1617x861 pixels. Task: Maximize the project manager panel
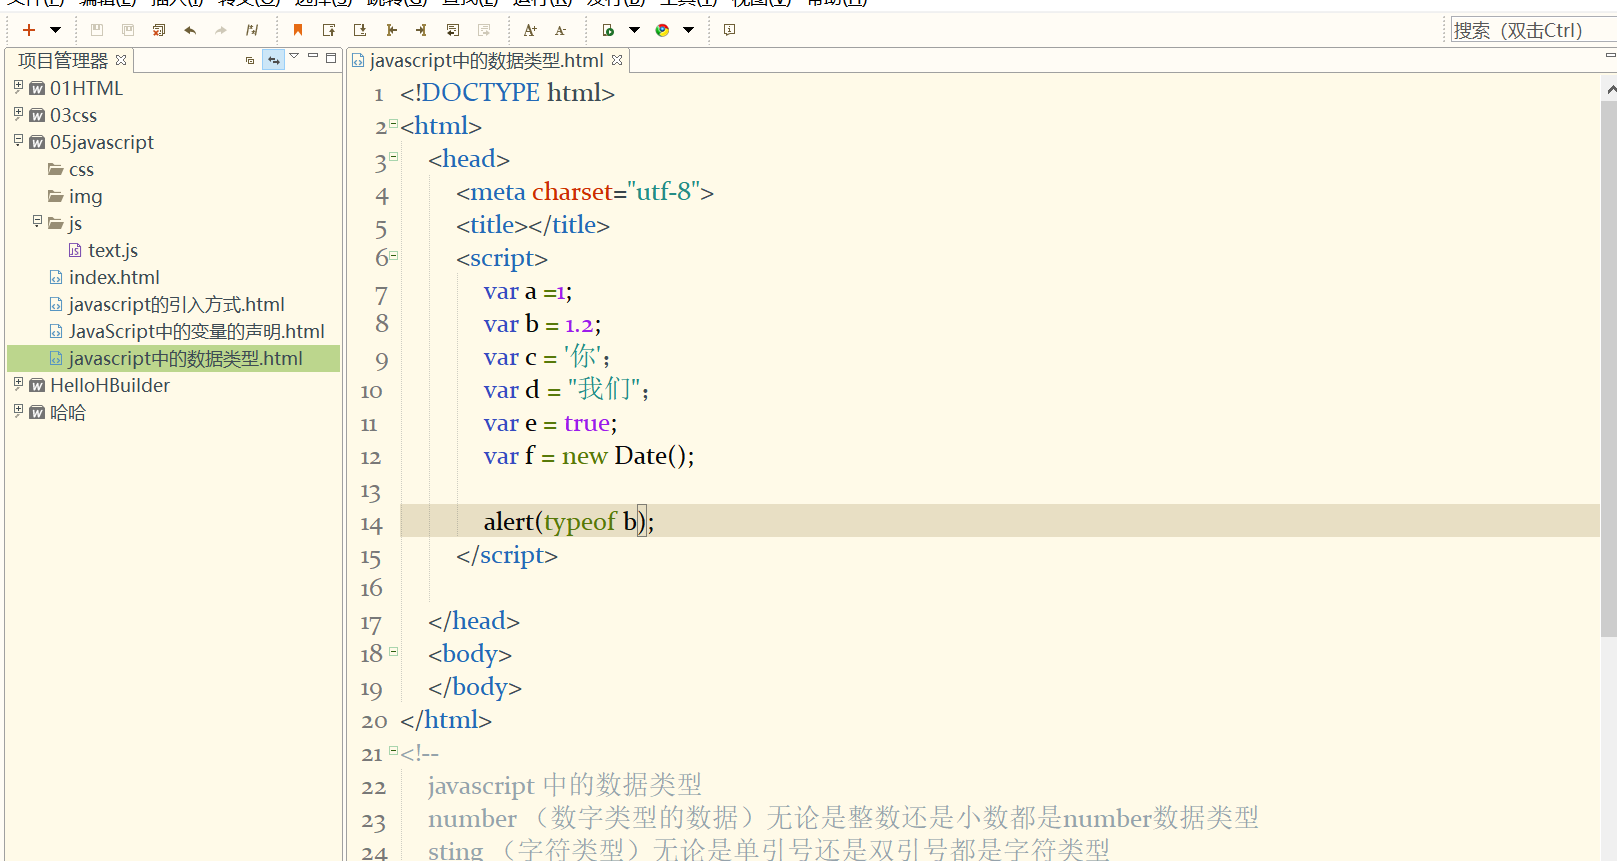click(x=331, y=58)
